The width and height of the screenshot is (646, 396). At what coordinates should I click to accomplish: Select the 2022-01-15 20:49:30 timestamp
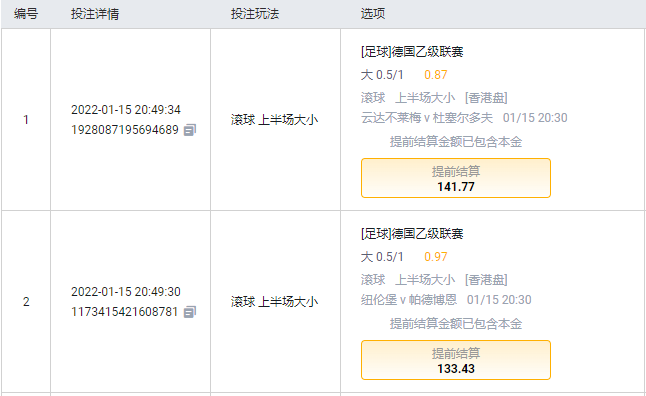click(126, 292)
